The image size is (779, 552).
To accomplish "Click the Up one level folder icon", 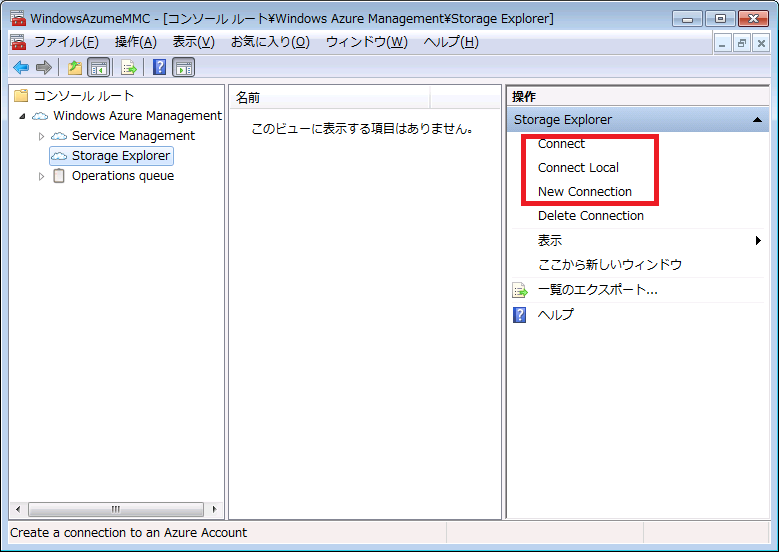I will (x=75, y=67).
